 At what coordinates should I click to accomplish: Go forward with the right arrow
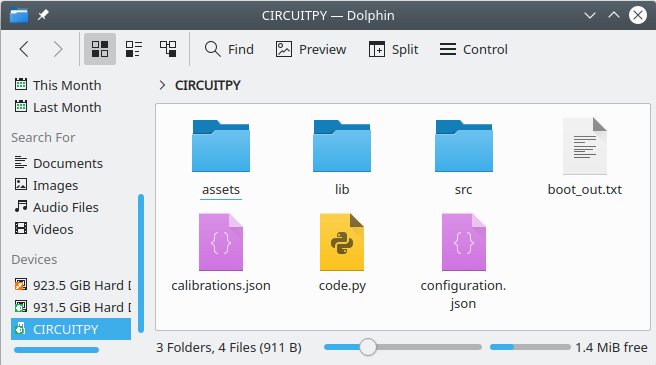(x=58, y=49)
